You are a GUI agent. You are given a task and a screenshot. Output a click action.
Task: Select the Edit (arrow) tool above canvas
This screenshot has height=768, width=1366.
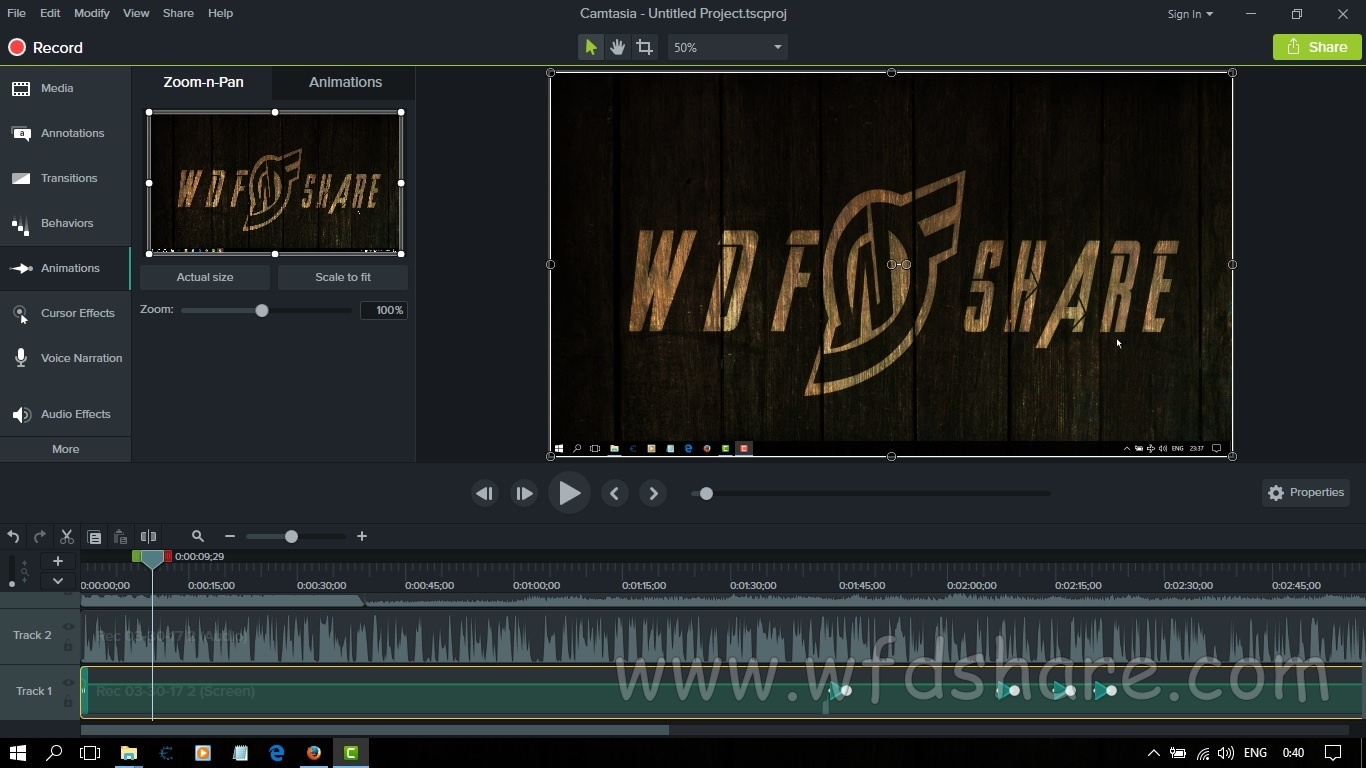(590, 47)
